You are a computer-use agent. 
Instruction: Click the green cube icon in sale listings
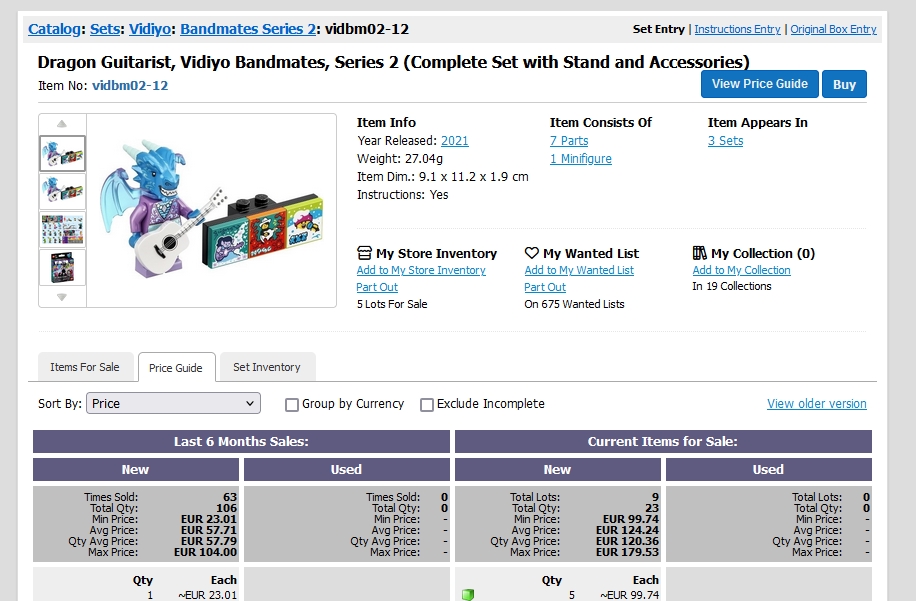pyautogui.click(x=467, y=595)
